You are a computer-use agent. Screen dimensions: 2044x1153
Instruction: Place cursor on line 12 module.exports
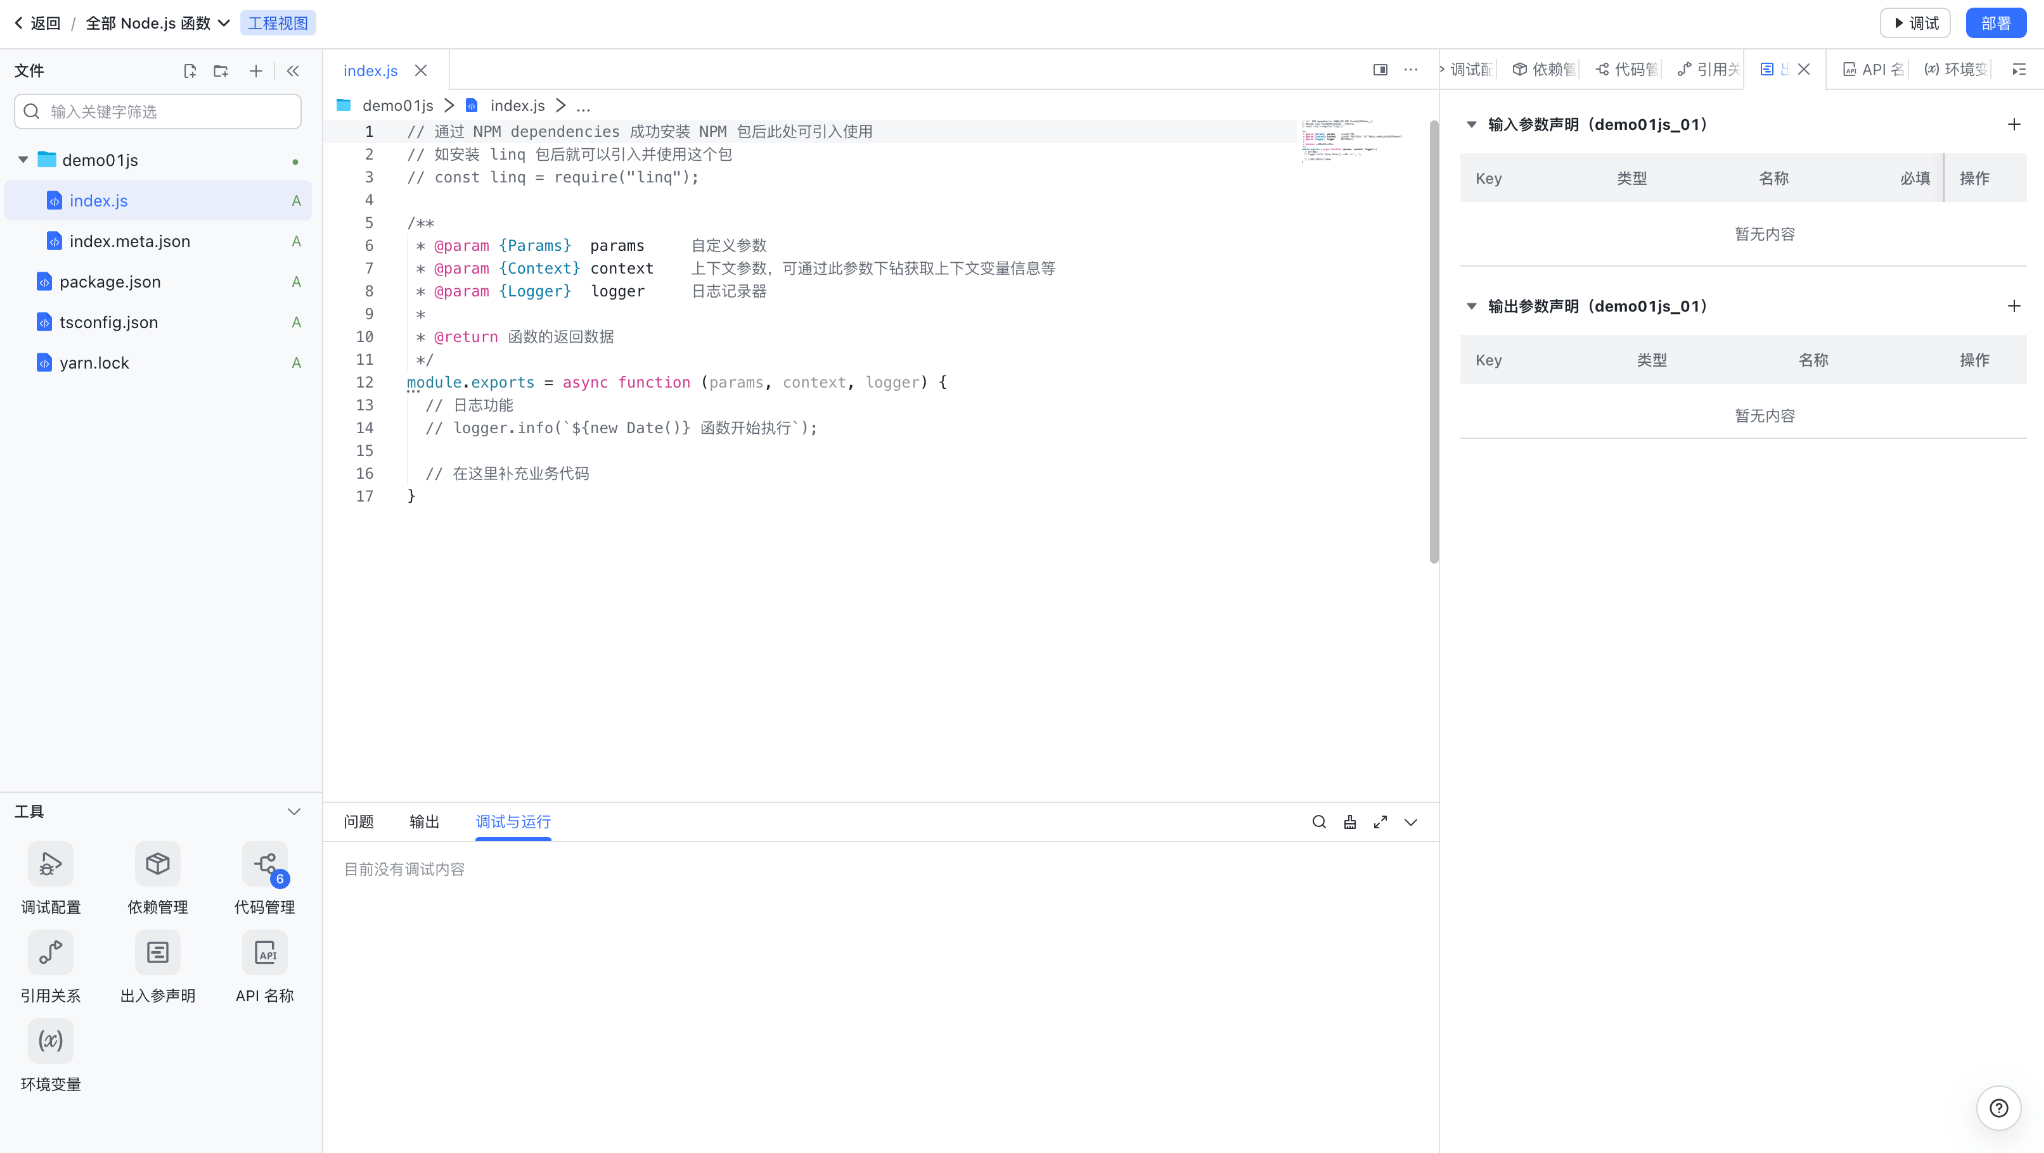(470, 382)
